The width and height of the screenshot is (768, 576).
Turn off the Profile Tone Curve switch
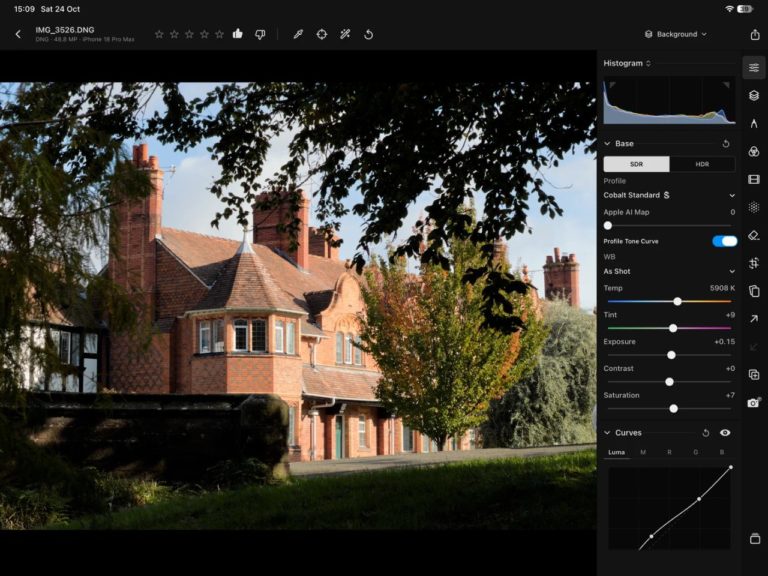(x=724, y=241)
